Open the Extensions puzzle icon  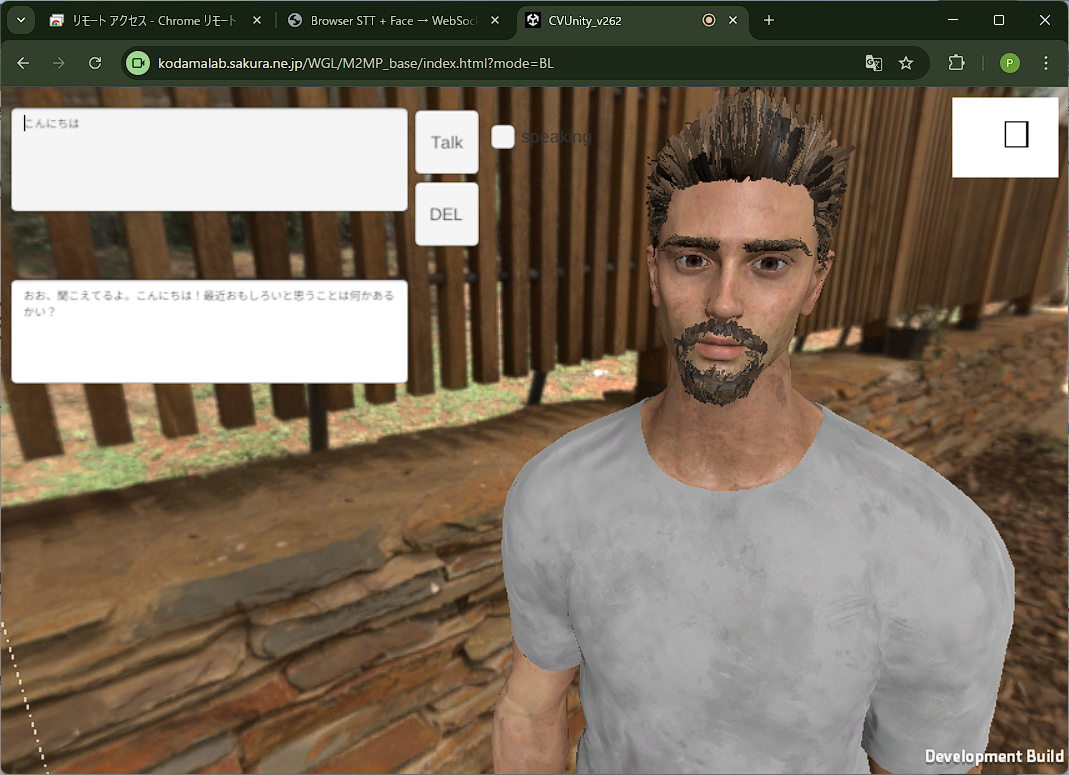point(956,63)
